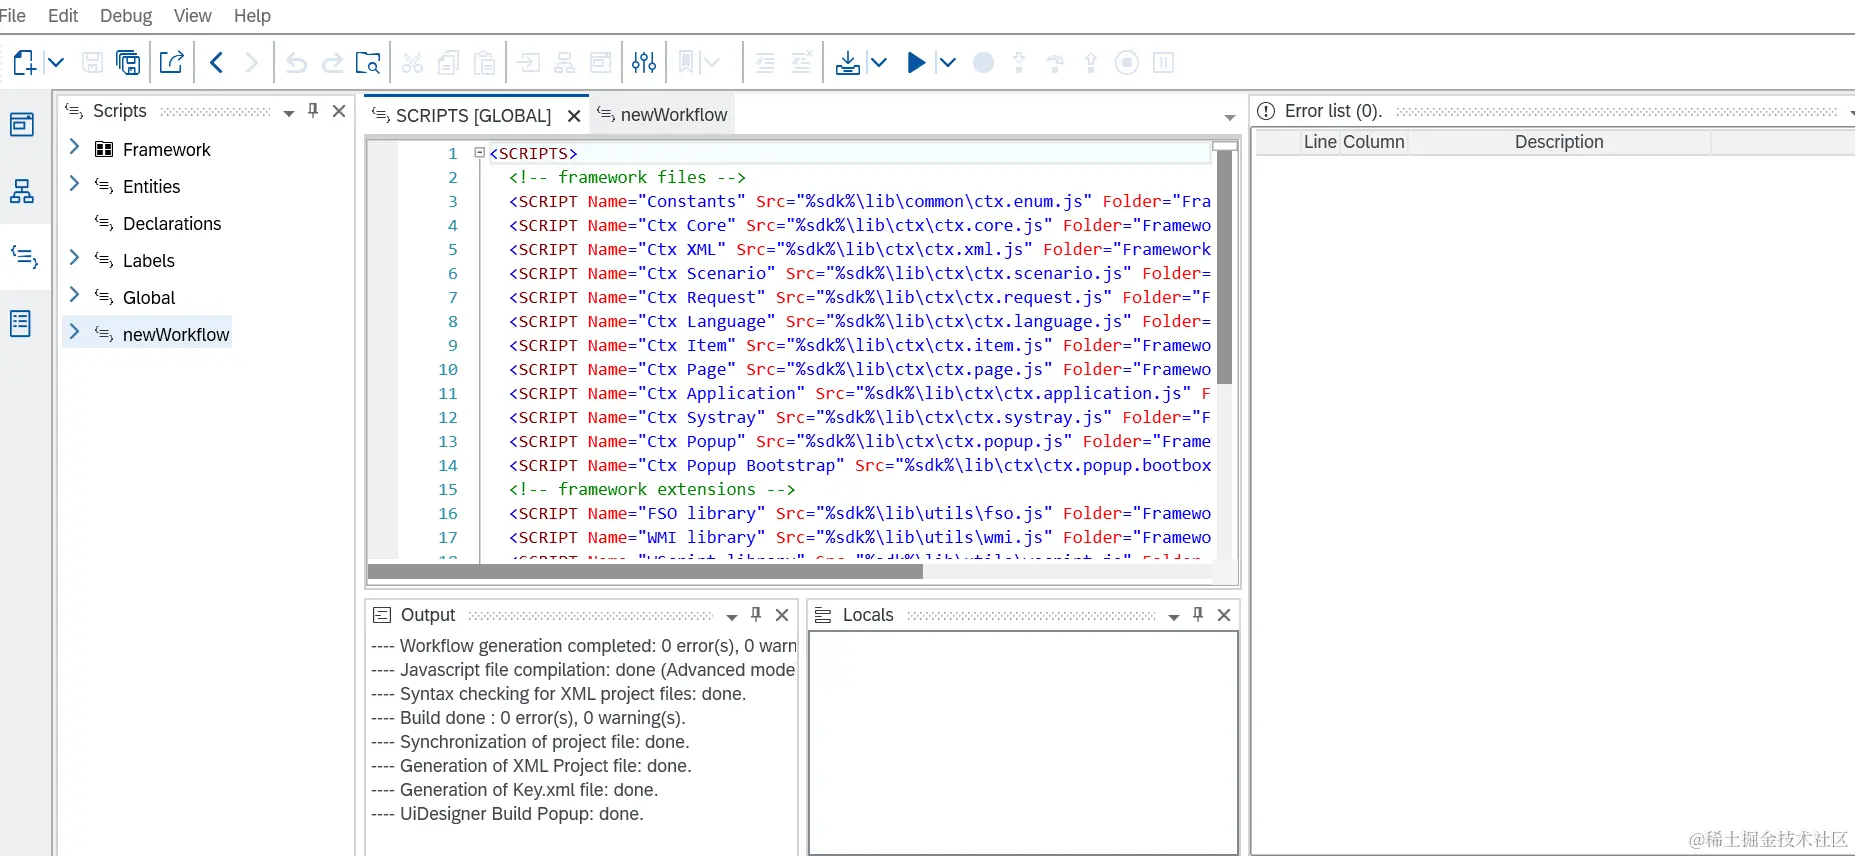Open the Scripts perspective sidebar icon
Screen dimensions: 1855x856
(x=24, y=257)
